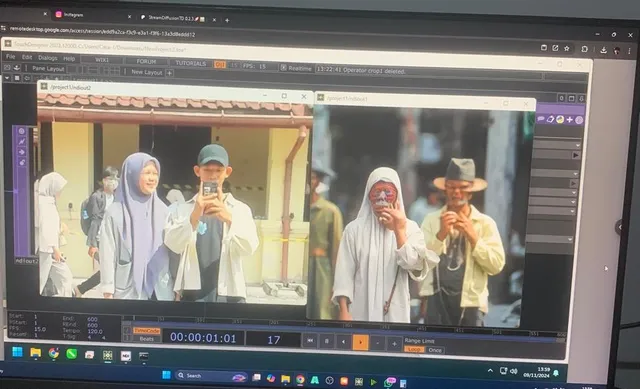640x389 pixels.
Task: Click the orange play forward button
Action: tap(360, 342)
